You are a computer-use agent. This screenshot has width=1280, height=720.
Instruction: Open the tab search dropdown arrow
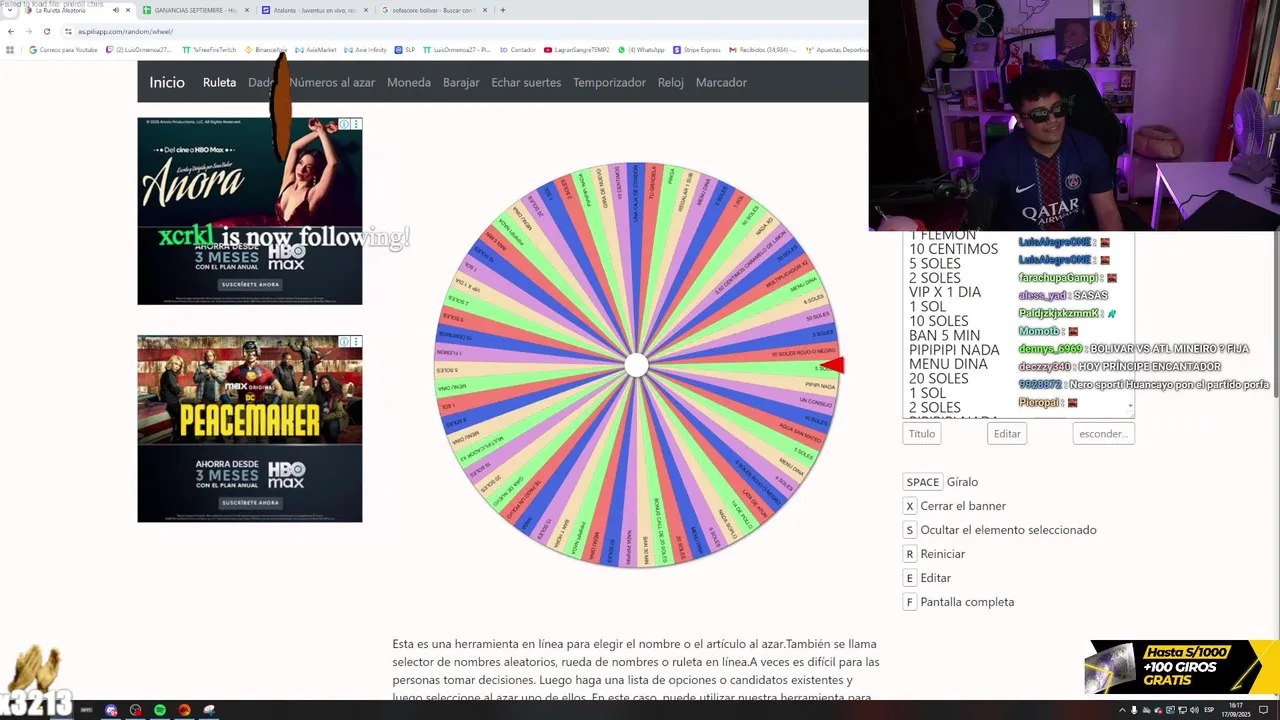(x=10, y=10)
